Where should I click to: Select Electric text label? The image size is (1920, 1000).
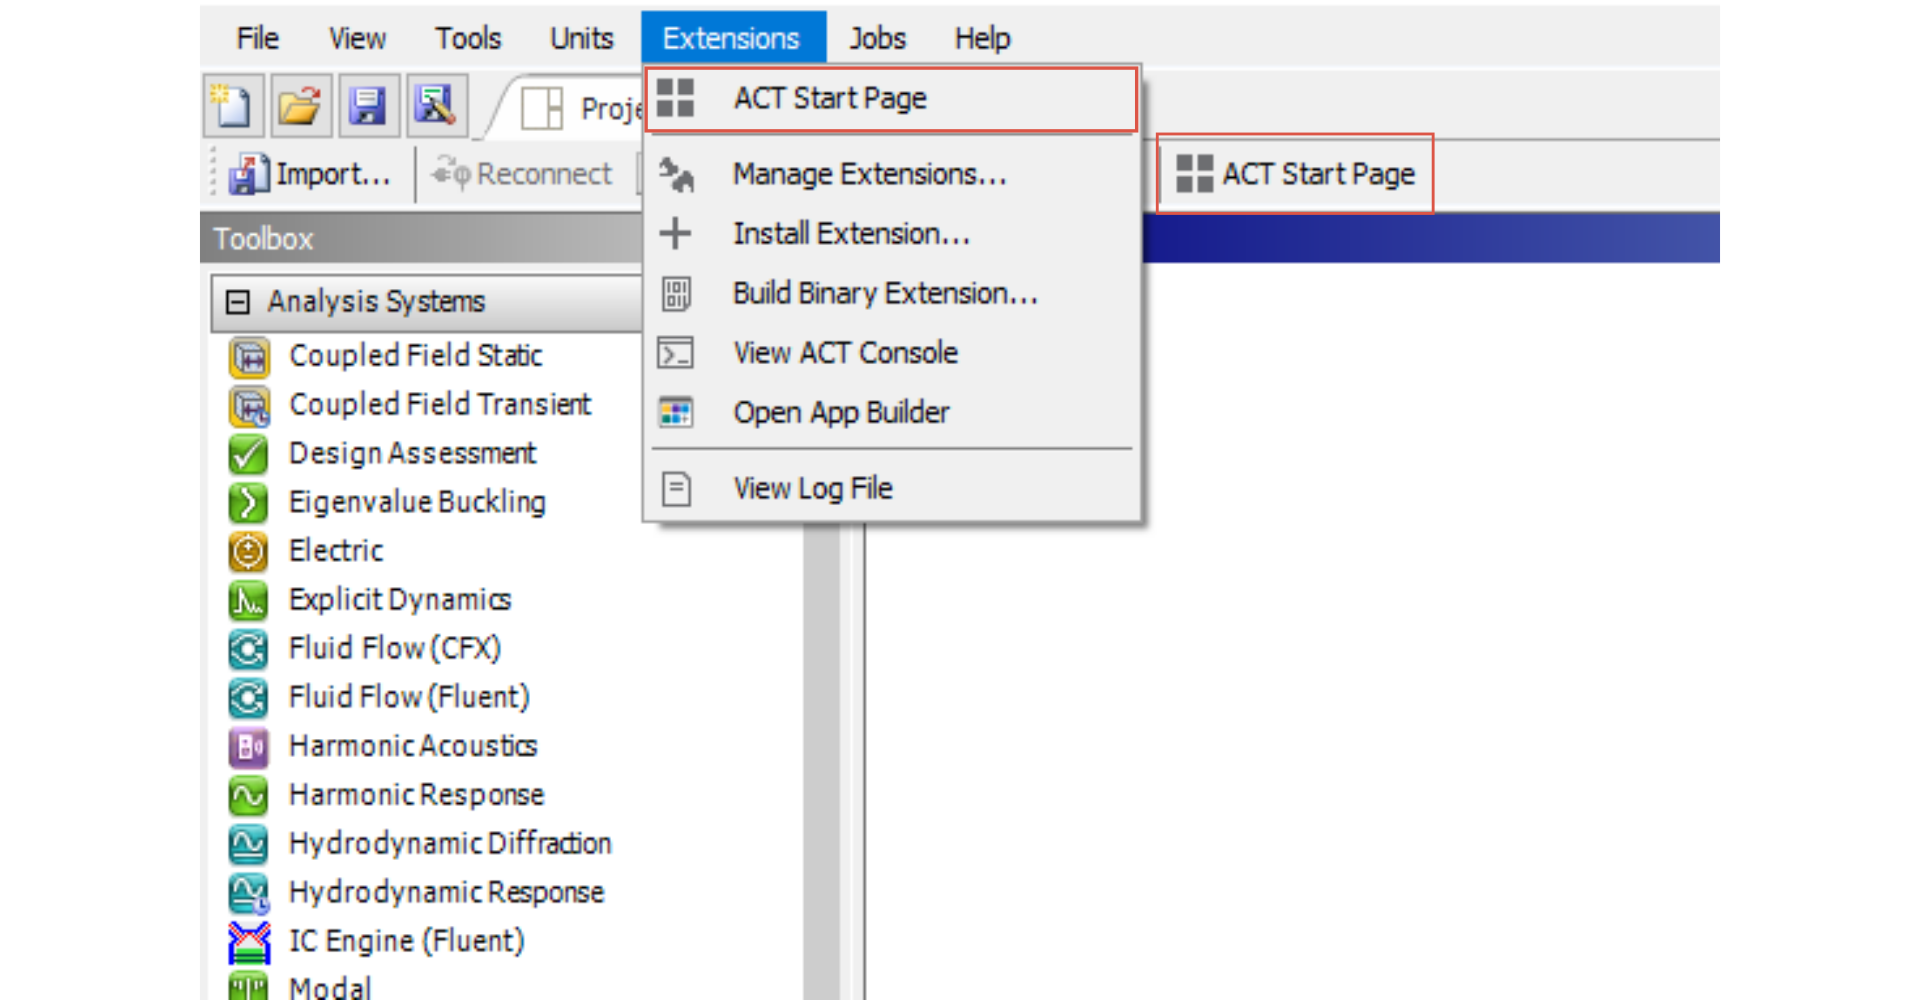[x=336, y=551]
